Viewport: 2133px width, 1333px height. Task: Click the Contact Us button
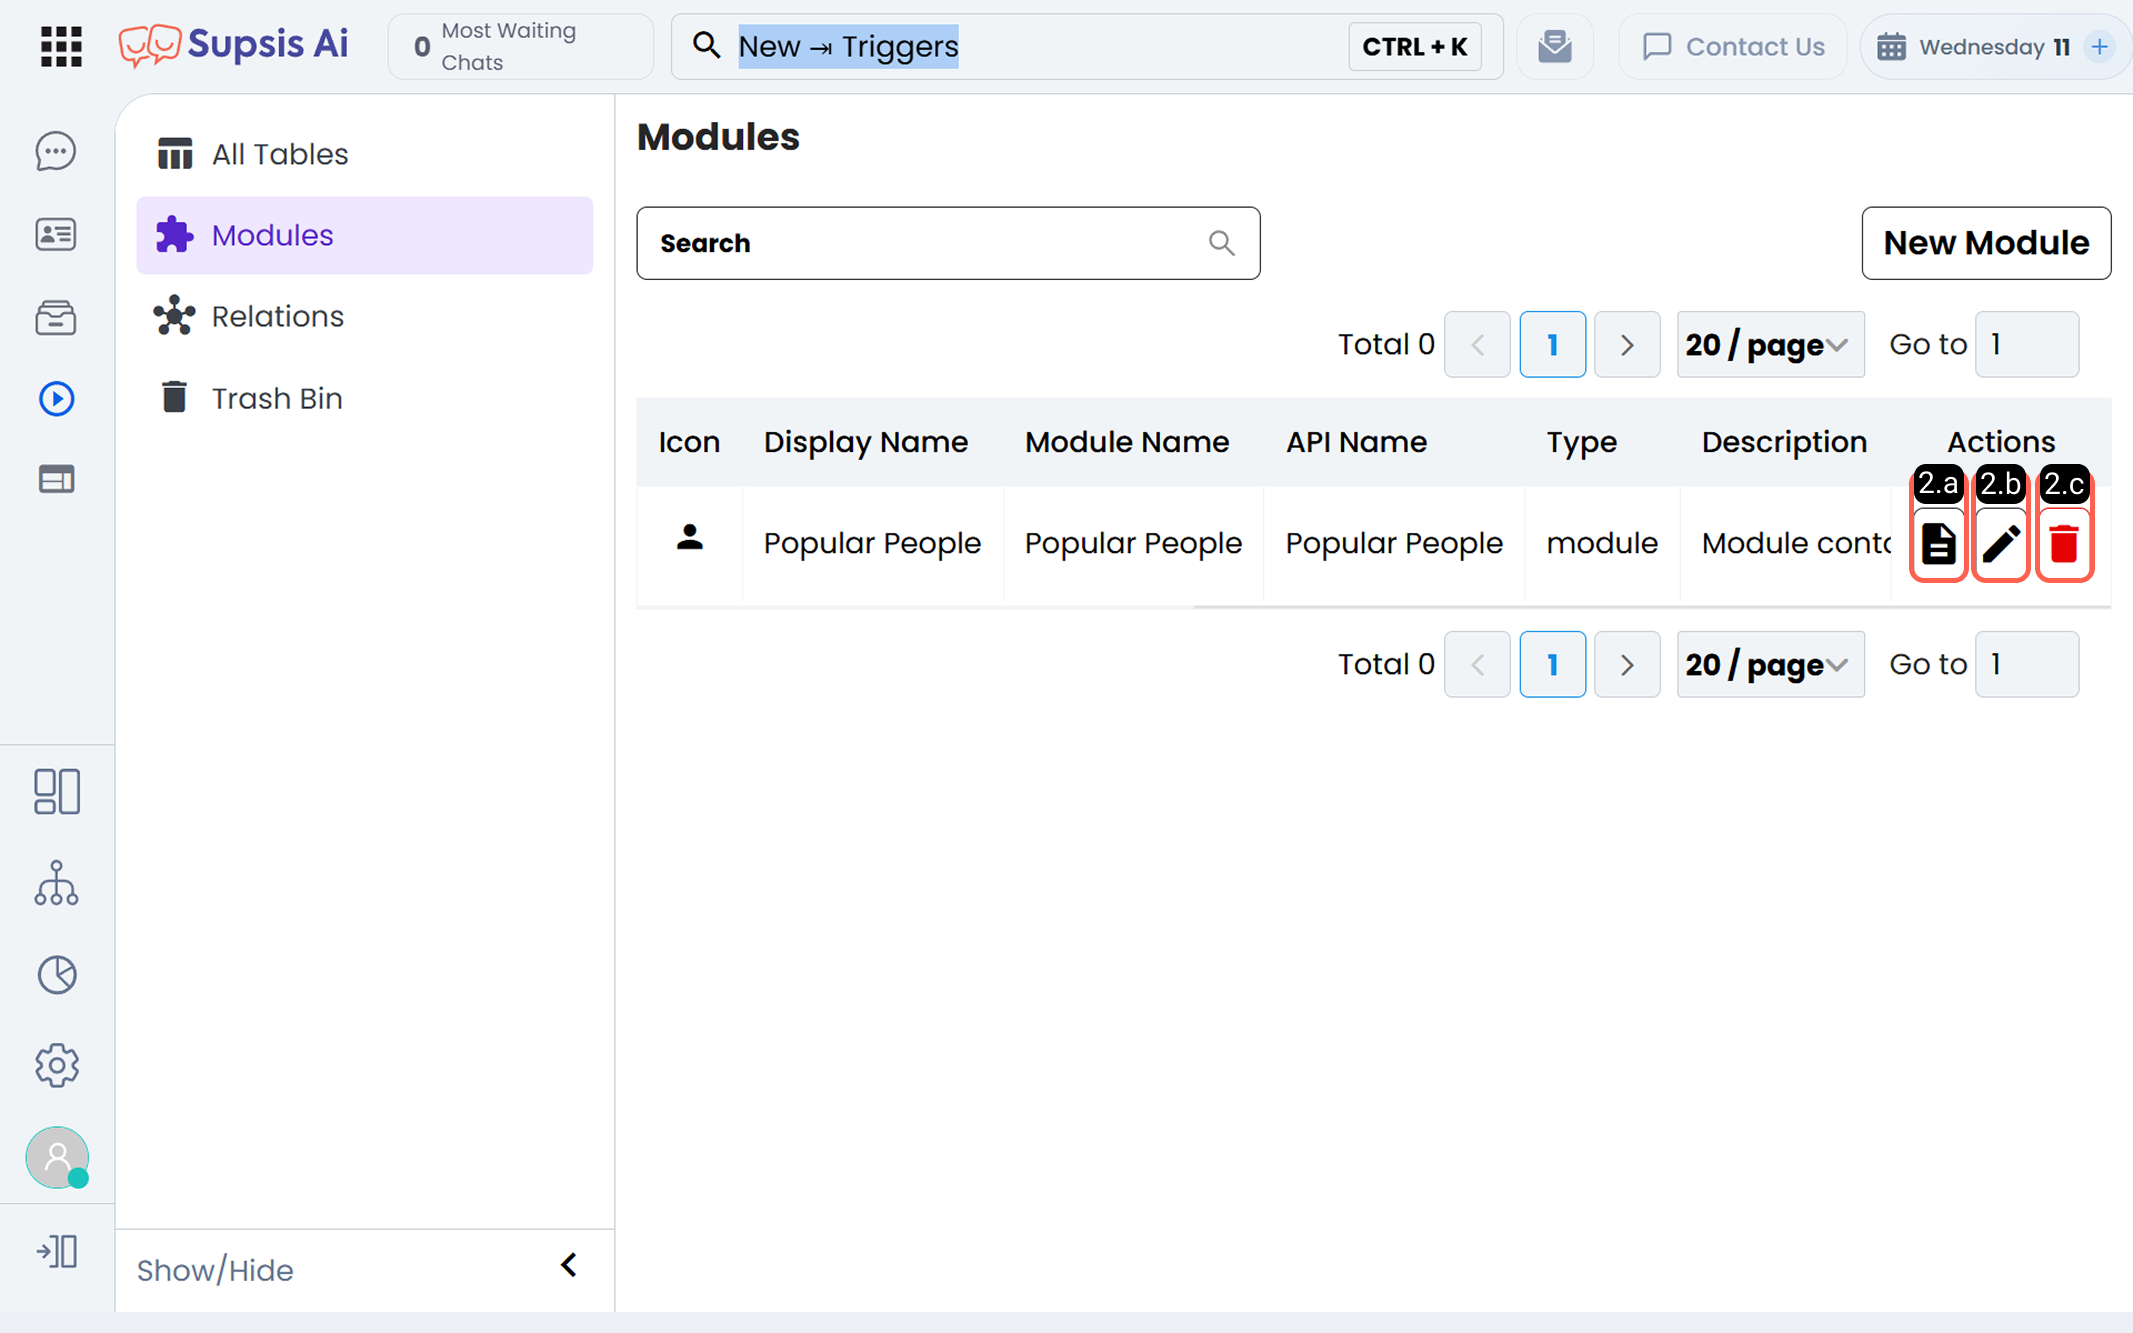point(1733,47)
